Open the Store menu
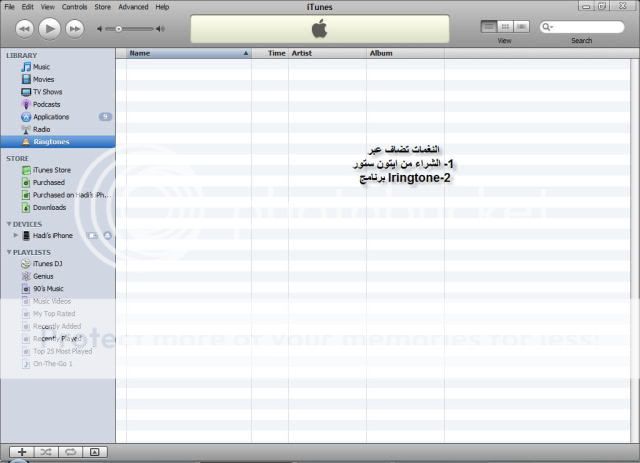 102,7
